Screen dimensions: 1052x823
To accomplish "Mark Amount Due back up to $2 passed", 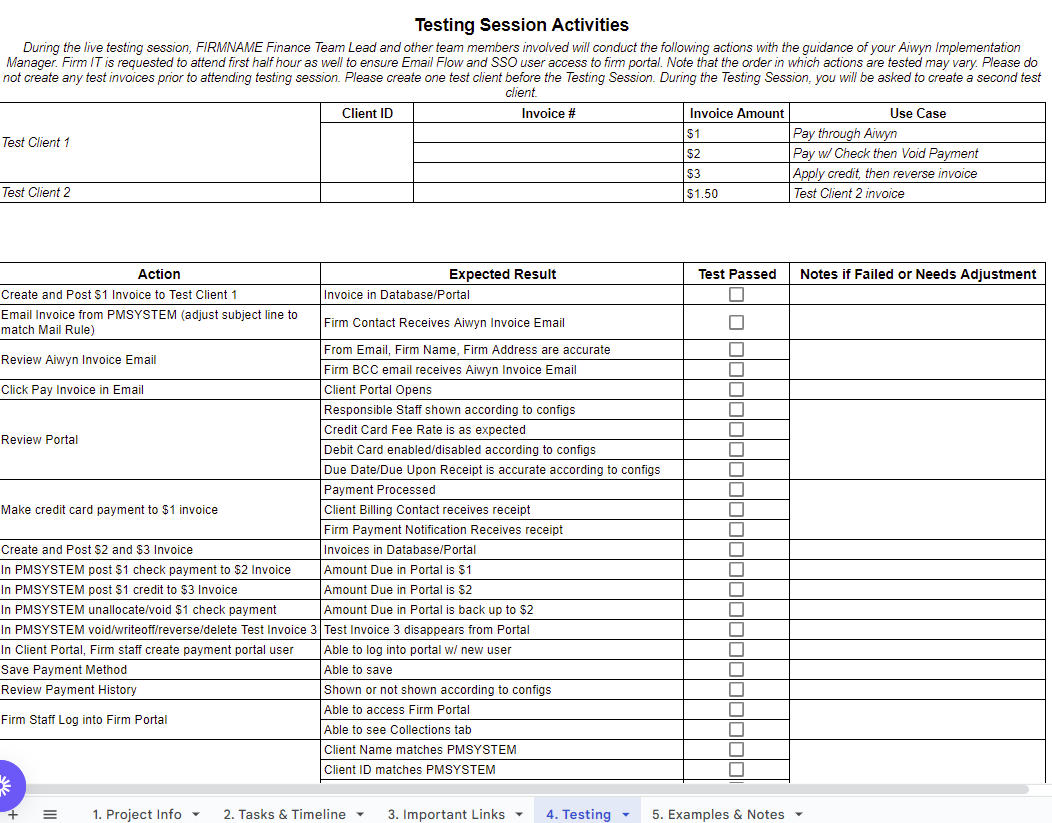I will [x=736, y=610].
